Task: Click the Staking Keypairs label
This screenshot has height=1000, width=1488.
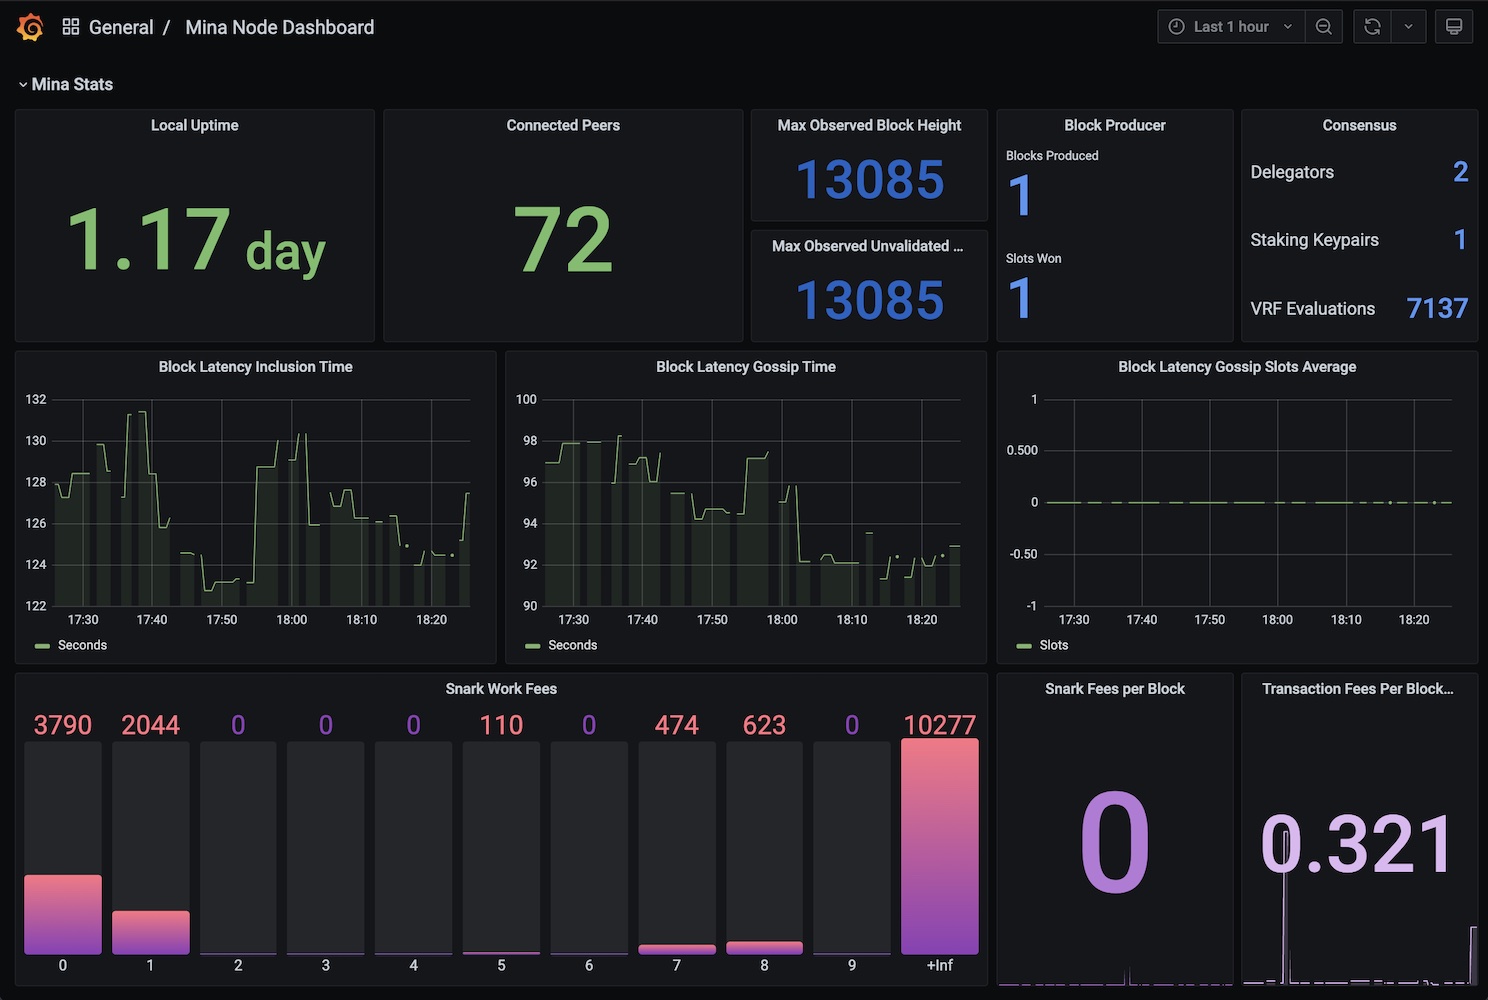Action: coord(1315,240)
